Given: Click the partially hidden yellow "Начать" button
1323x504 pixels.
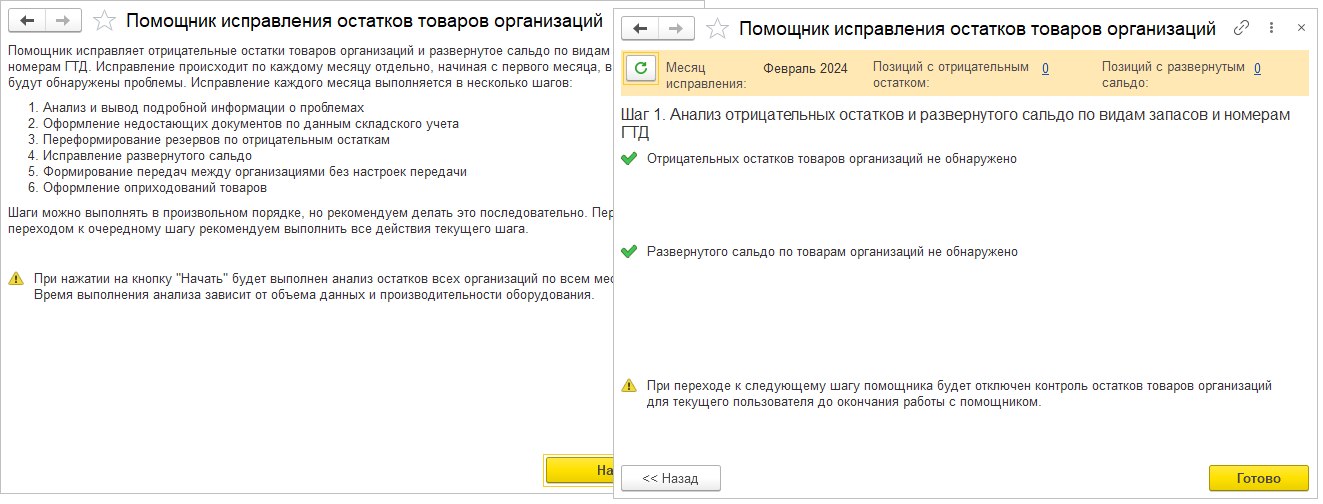Looking at the screenshot, I should pos(580,470).
